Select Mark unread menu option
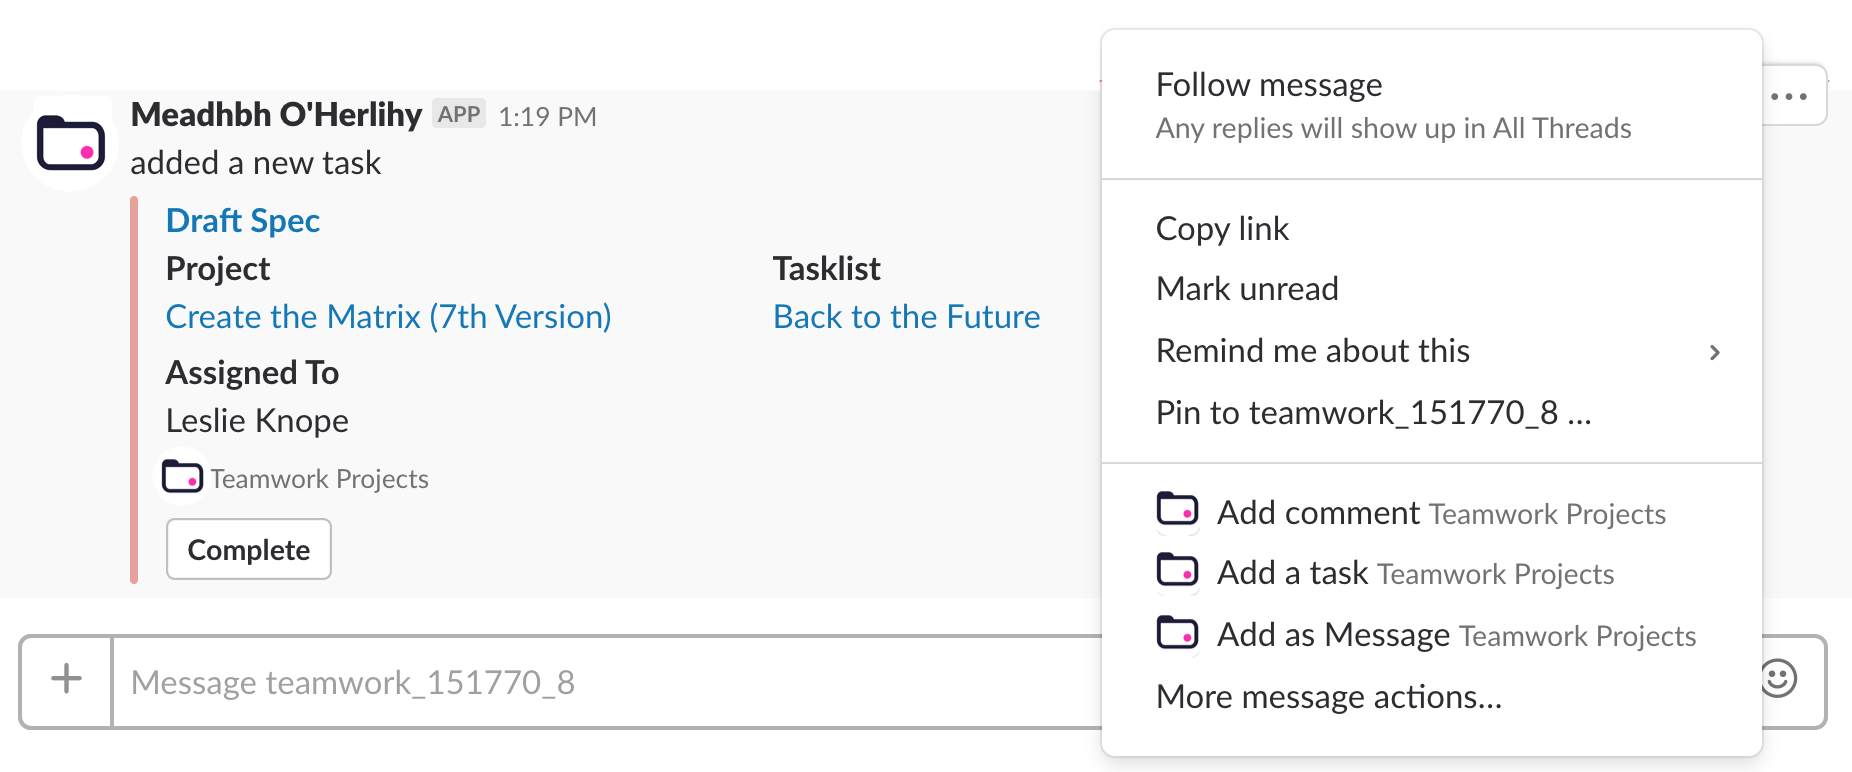This screenshot has width=1852, height=772. (1247, 289)
